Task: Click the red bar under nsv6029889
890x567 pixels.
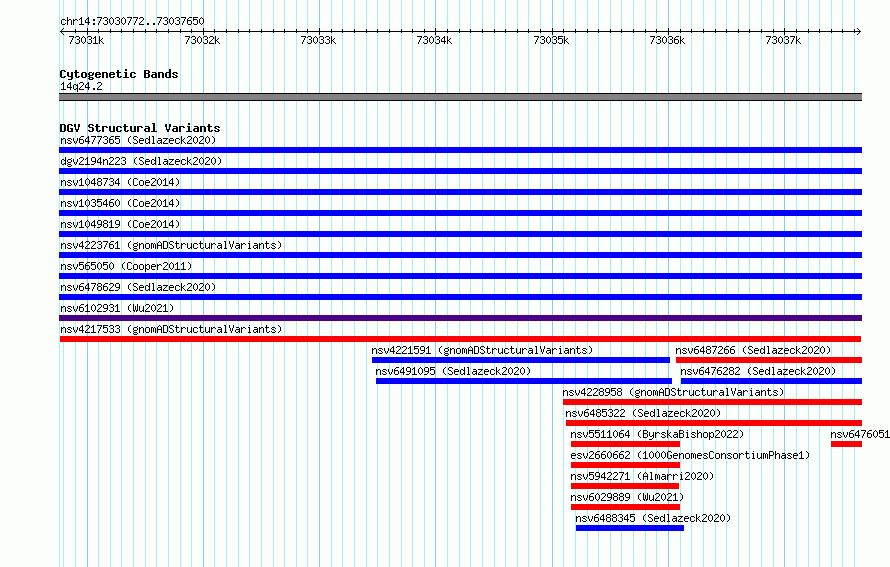Action: tap(625, 507)
